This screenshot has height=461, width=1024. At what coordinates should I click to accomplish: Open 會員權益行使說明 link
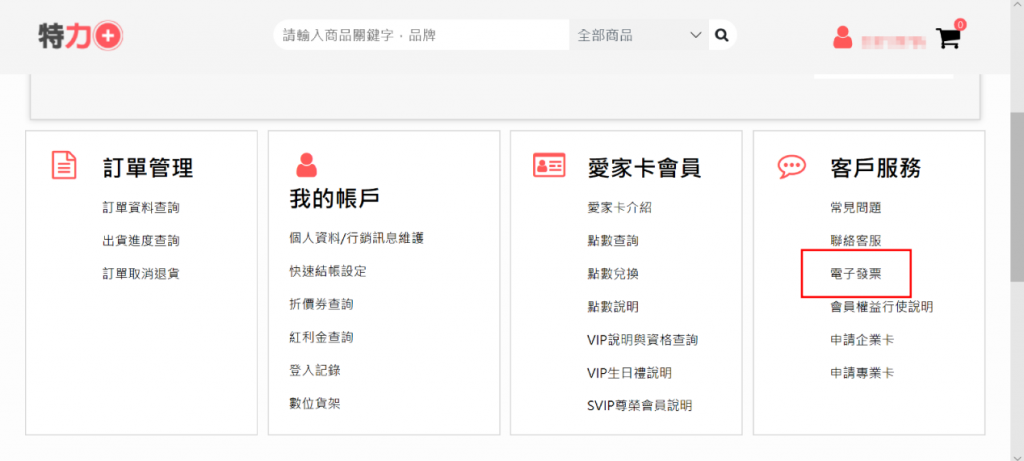pos(882,306)
